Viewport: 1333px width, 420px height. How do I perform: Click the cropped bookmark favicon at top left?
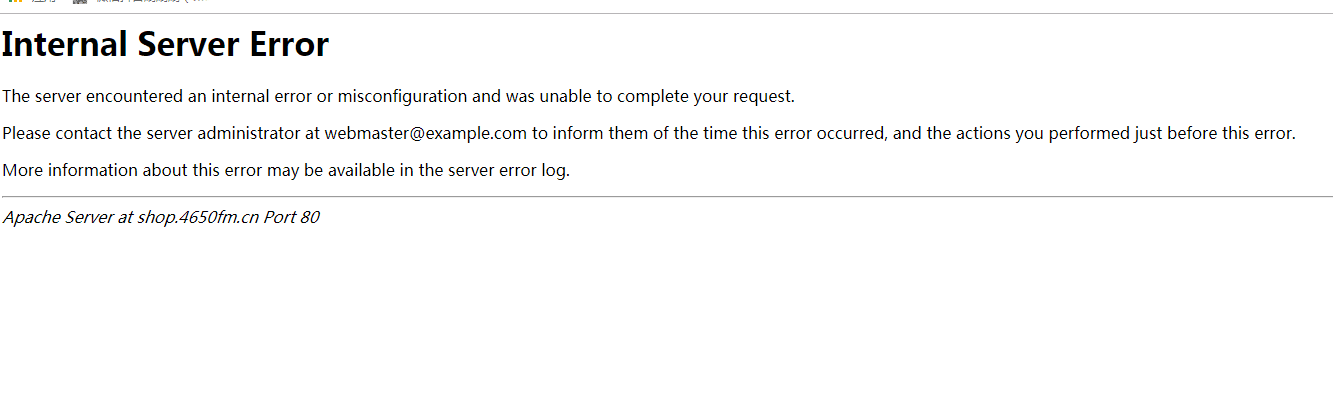coord(15,2)
